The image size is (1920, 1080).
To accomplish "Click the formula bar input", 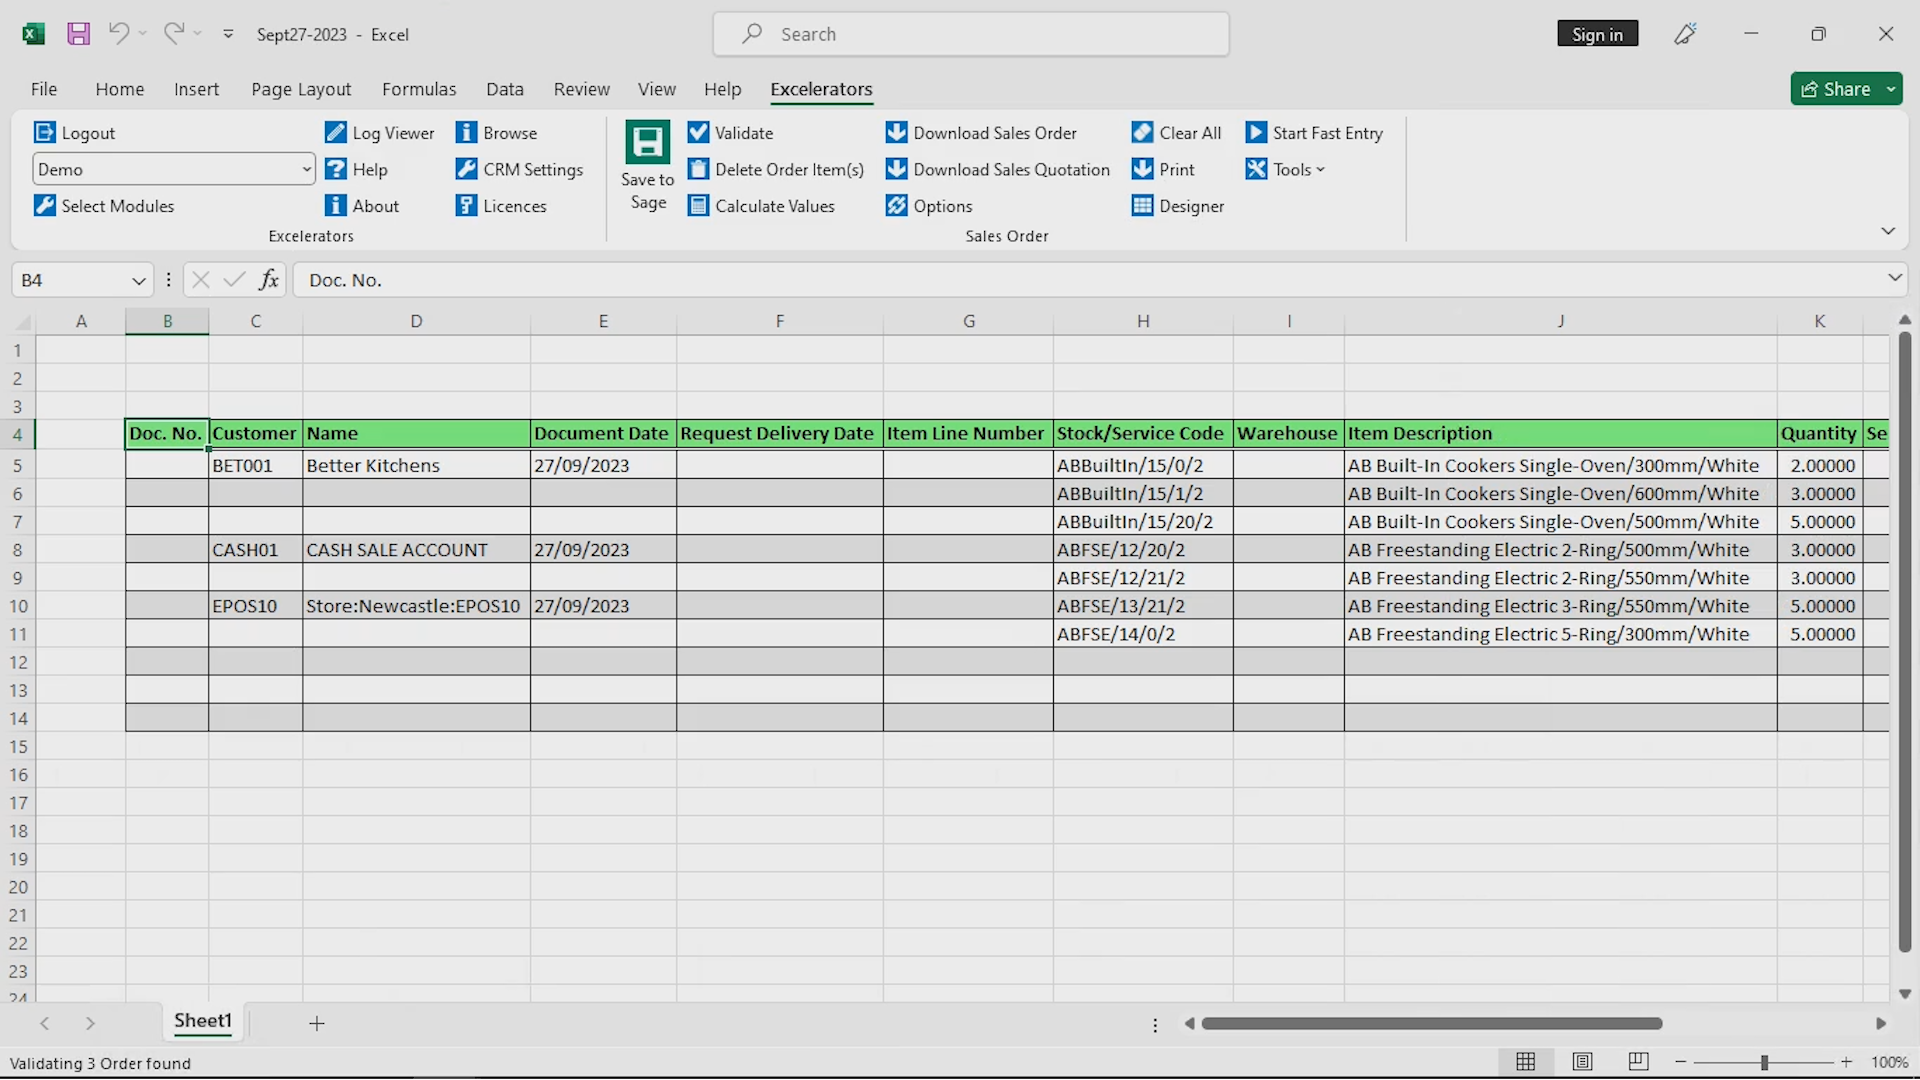I will [x=1088, y=280].
